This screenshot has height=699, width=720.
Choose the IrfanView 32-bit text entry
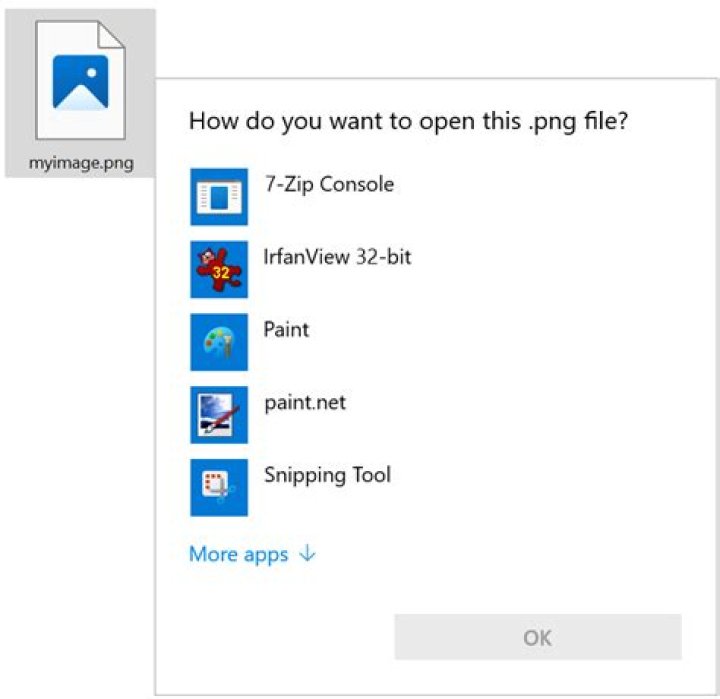tap(337, 257)
